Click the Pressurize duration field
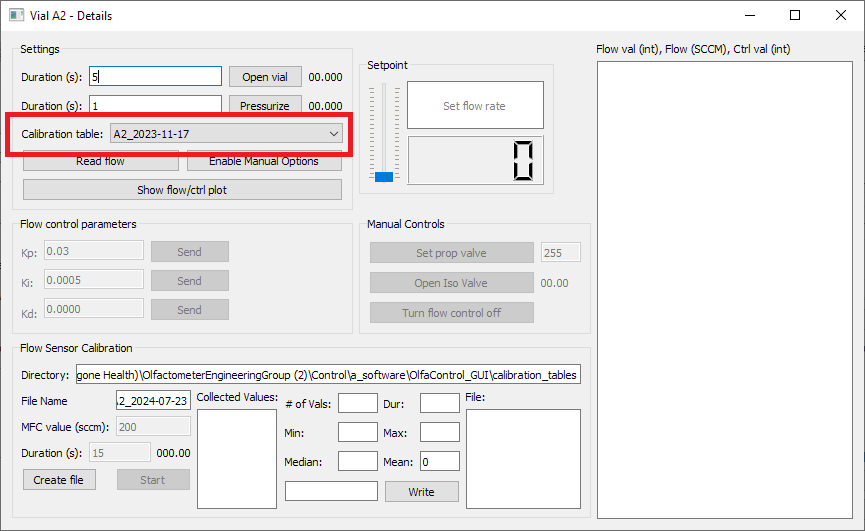 156,104
